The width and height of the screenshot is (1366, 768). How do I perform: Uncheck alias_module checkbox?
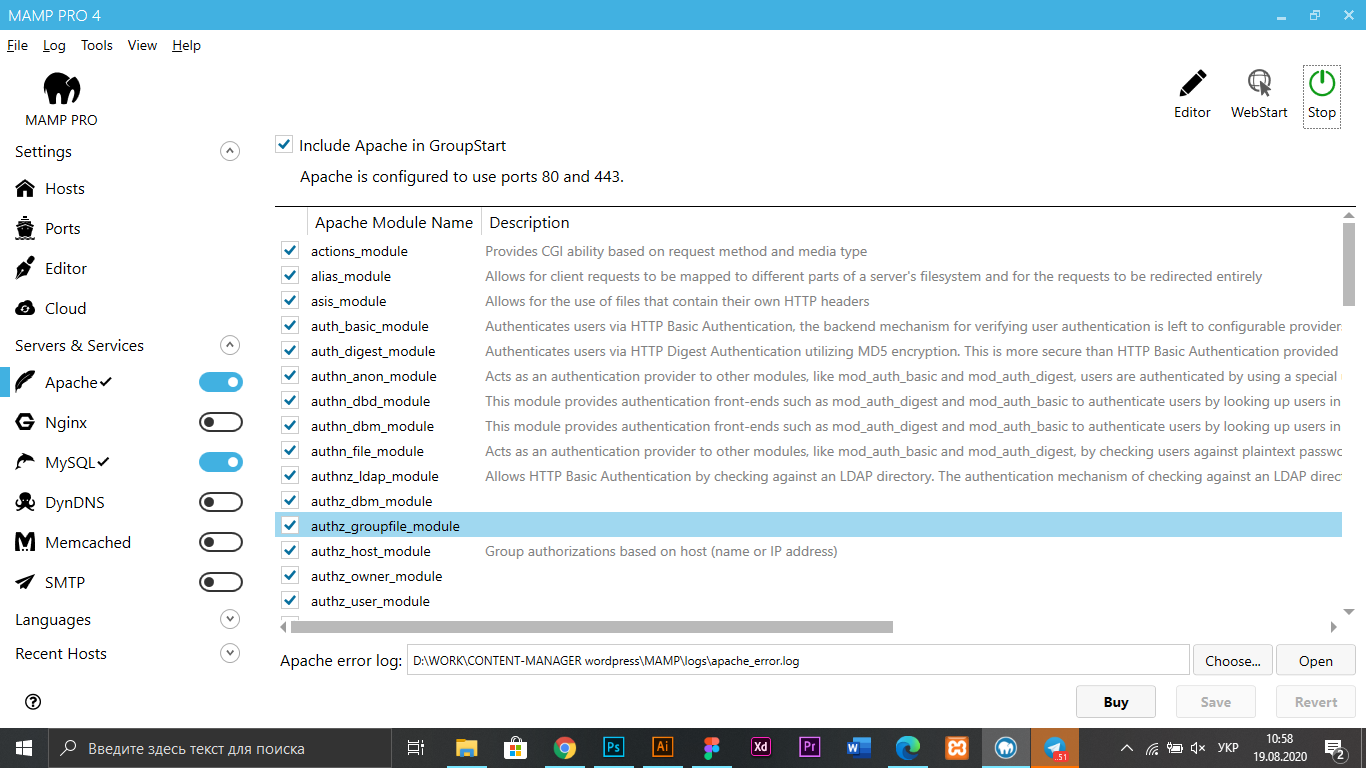pos(290,275)
